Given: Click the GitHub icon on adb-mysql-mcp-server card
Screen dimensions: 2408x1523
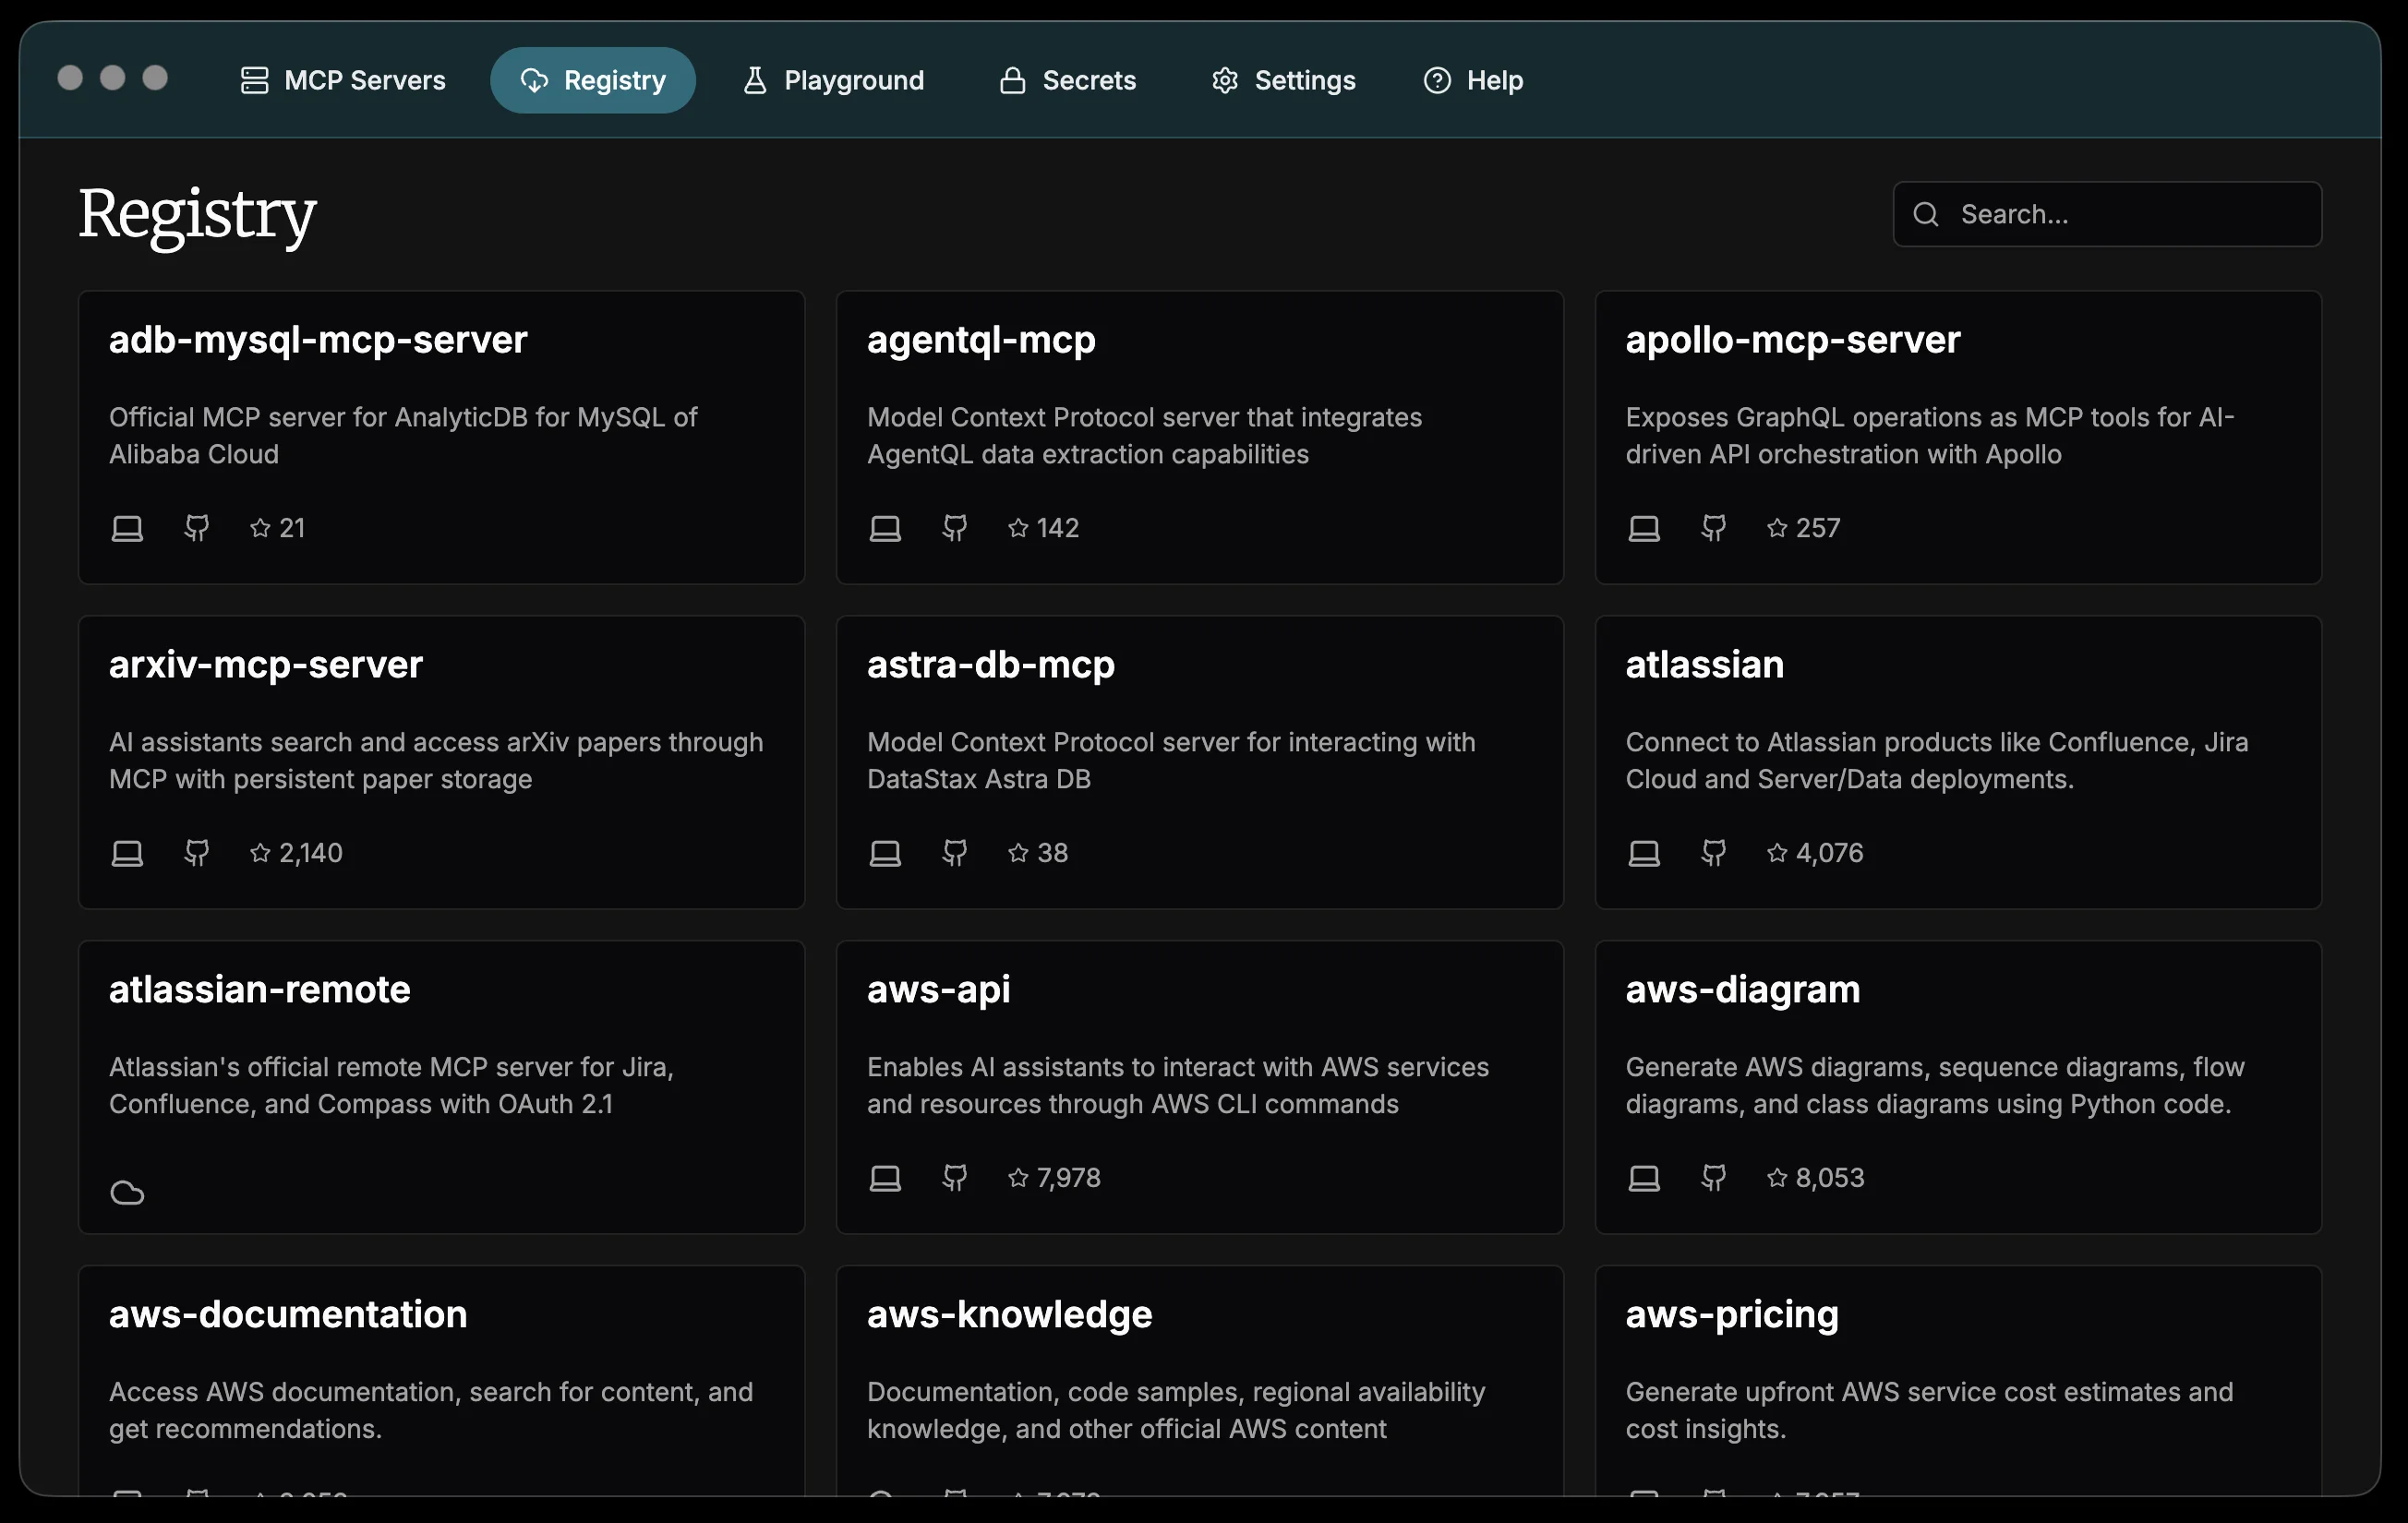Looking at the screenshot, I should 197,528.
